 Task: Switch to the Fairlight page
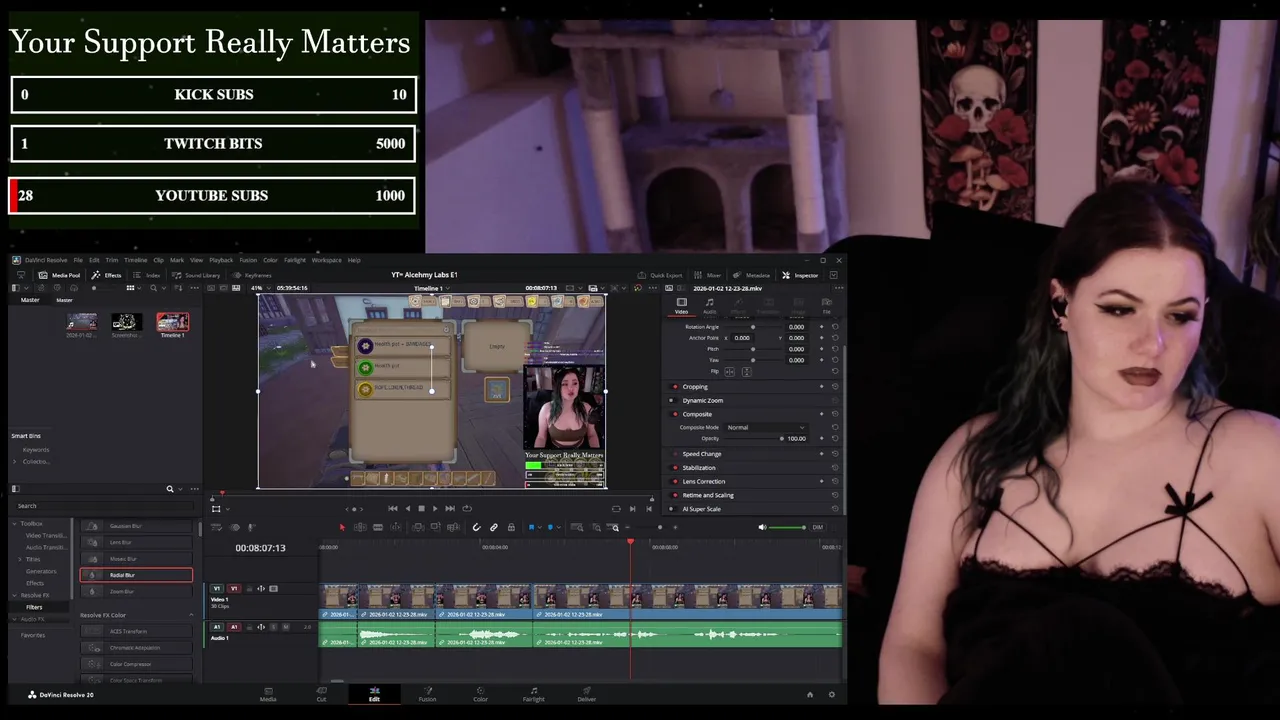[x=533, y=694]
